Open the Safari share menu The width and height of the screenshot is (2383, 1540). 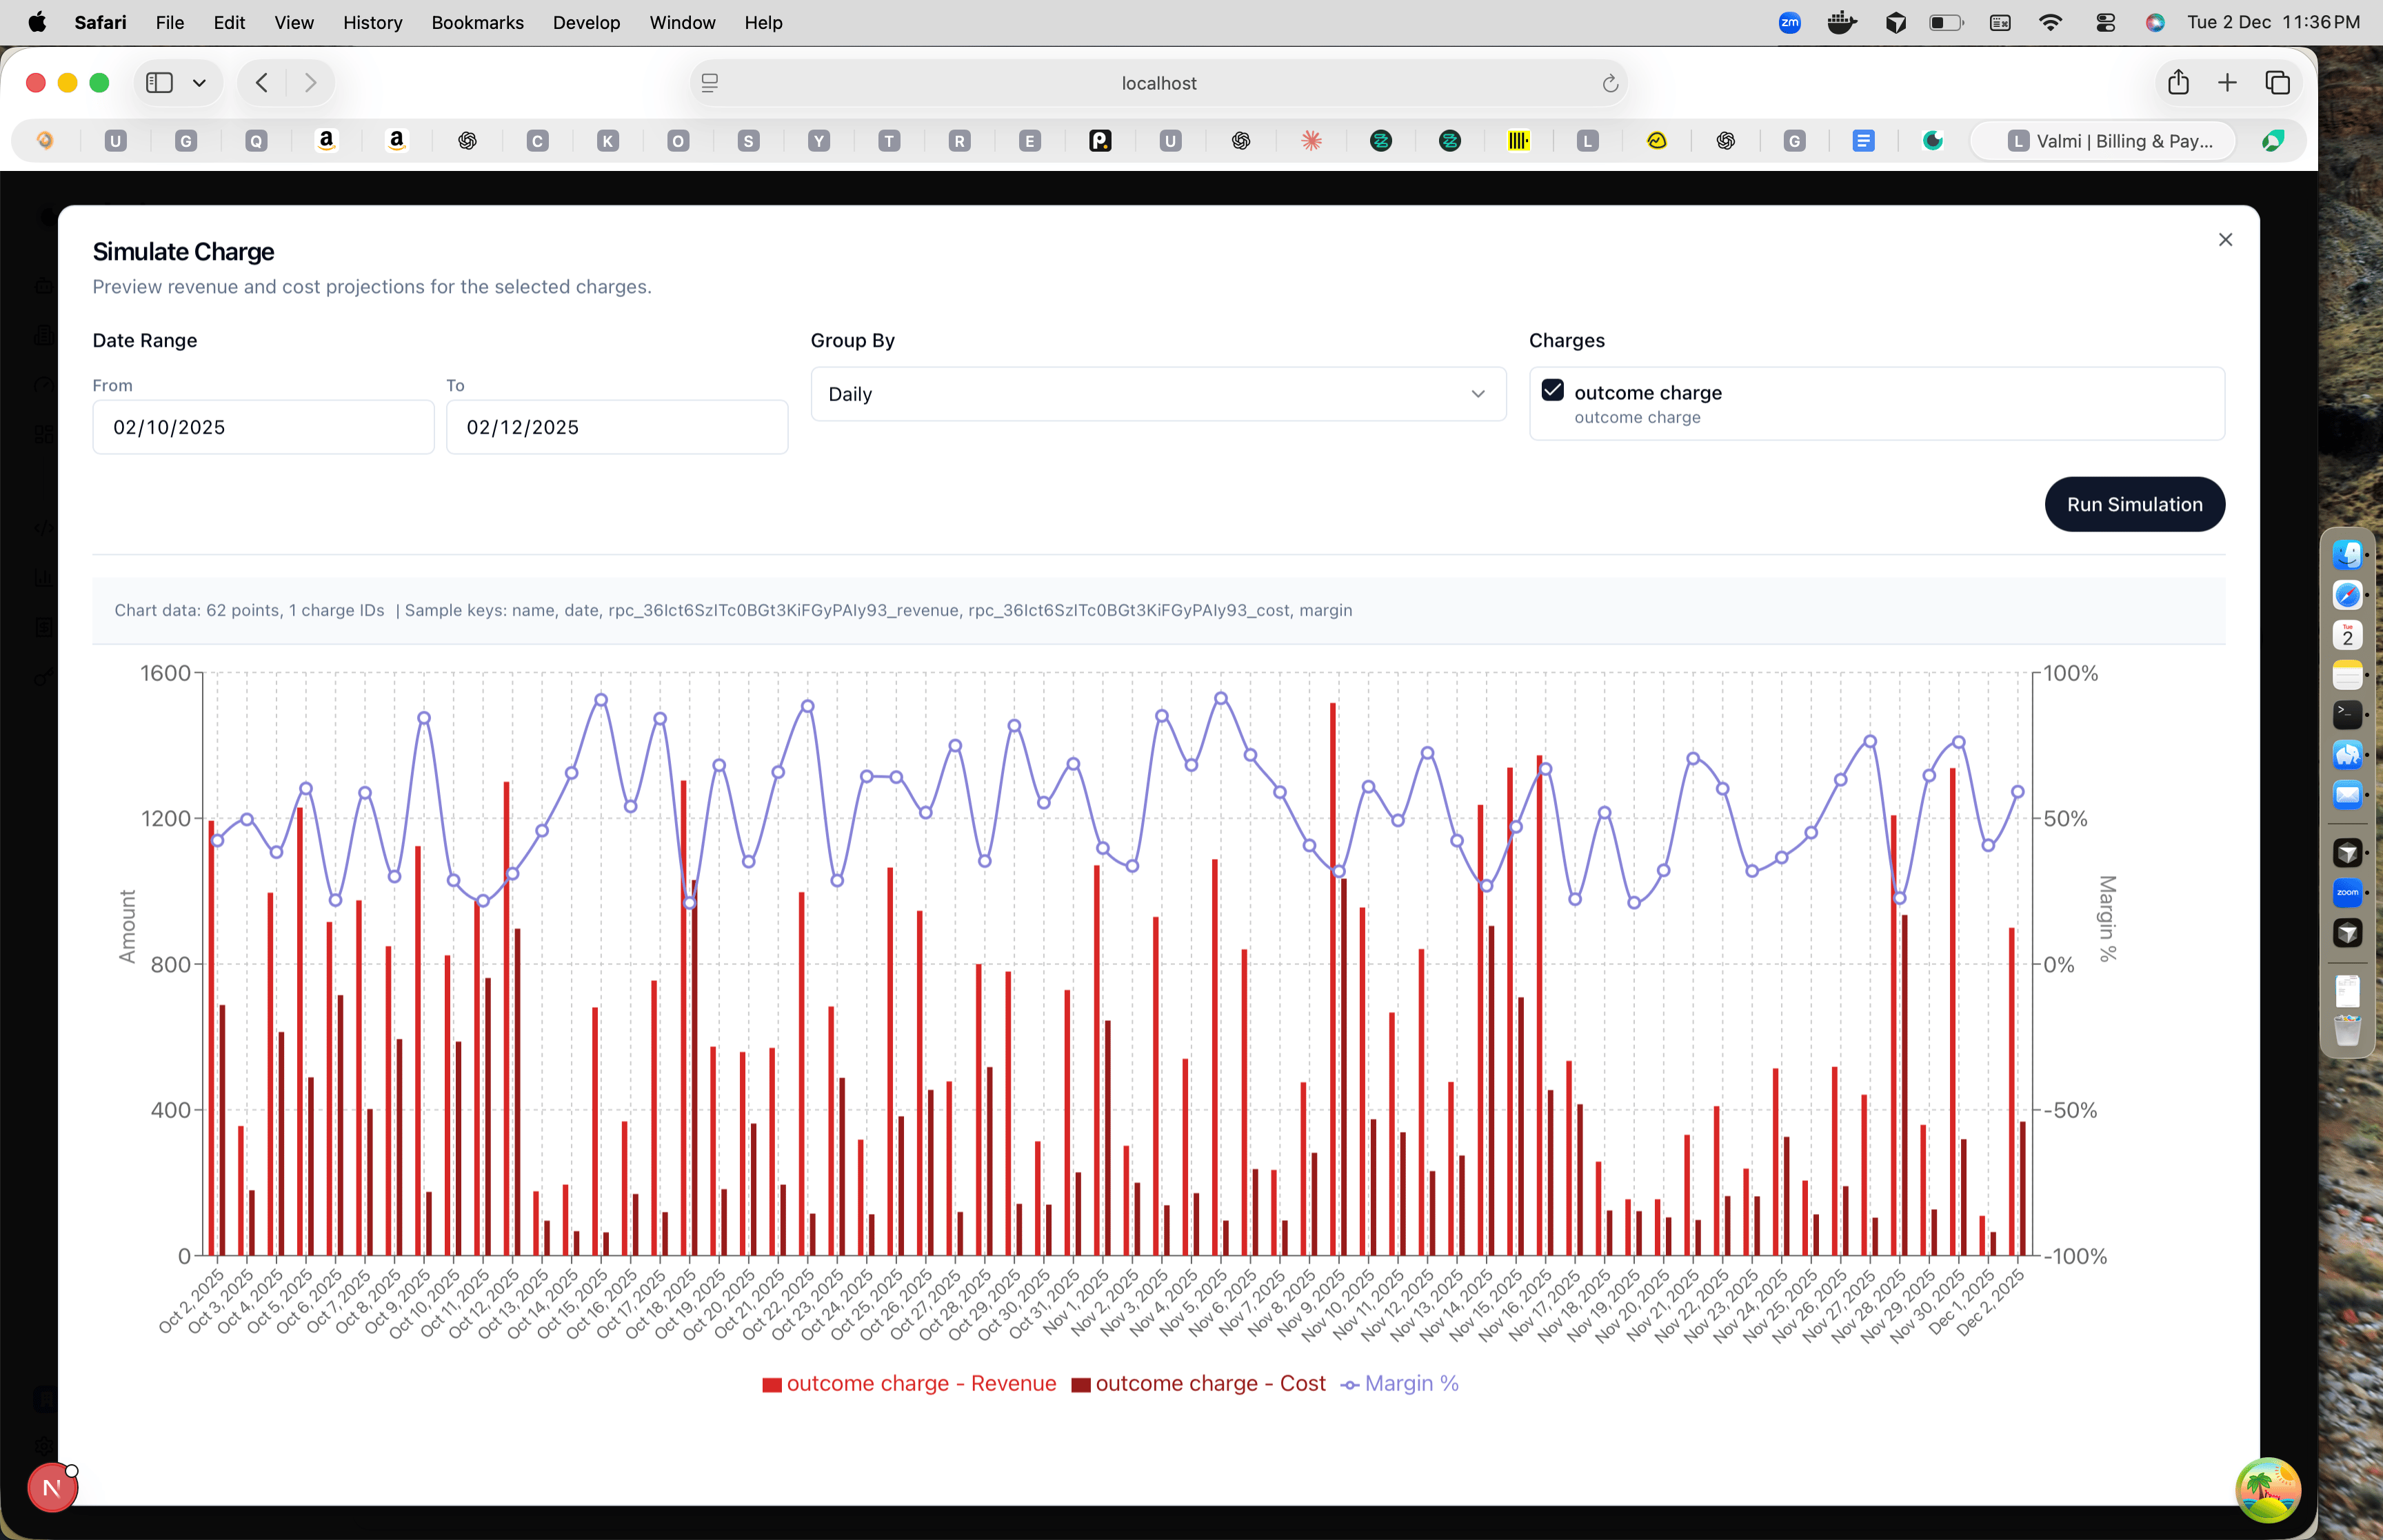coord(2178,82)
